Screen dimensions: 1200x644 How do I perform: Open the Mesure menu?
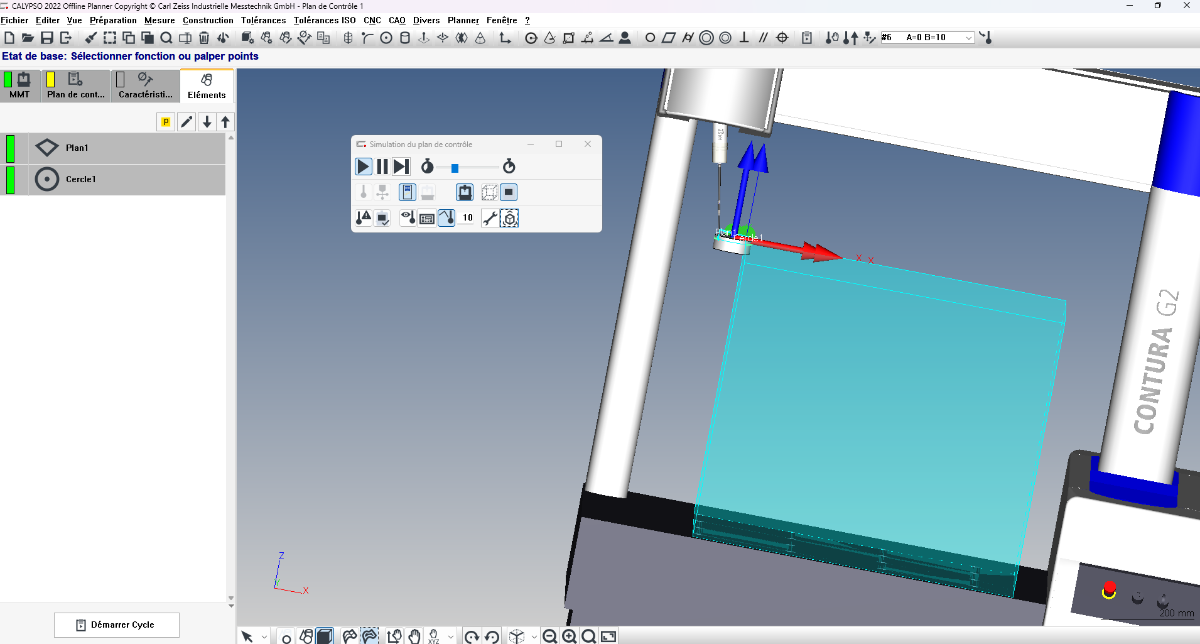point(159,20)
